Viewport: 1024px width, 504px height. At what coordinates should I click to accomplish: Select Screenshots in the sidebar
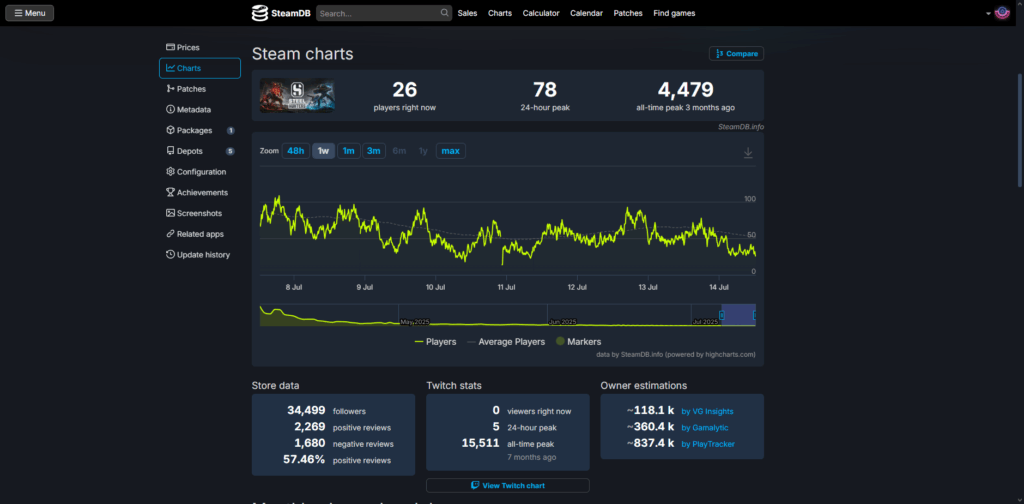tap(200, 213)
